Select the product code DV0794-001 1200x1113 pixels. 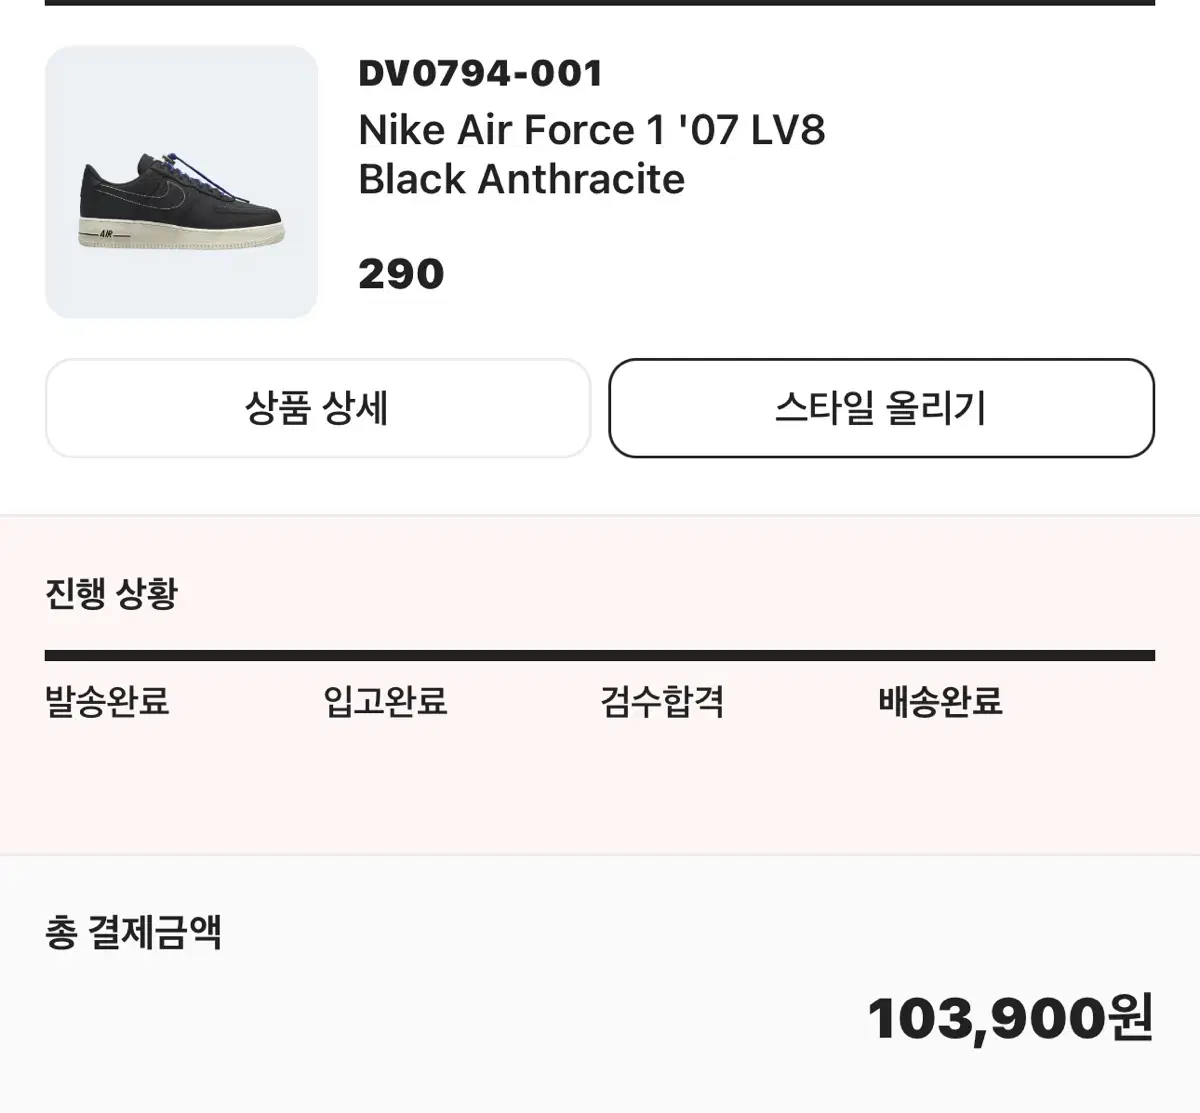(x=480, y=73)
